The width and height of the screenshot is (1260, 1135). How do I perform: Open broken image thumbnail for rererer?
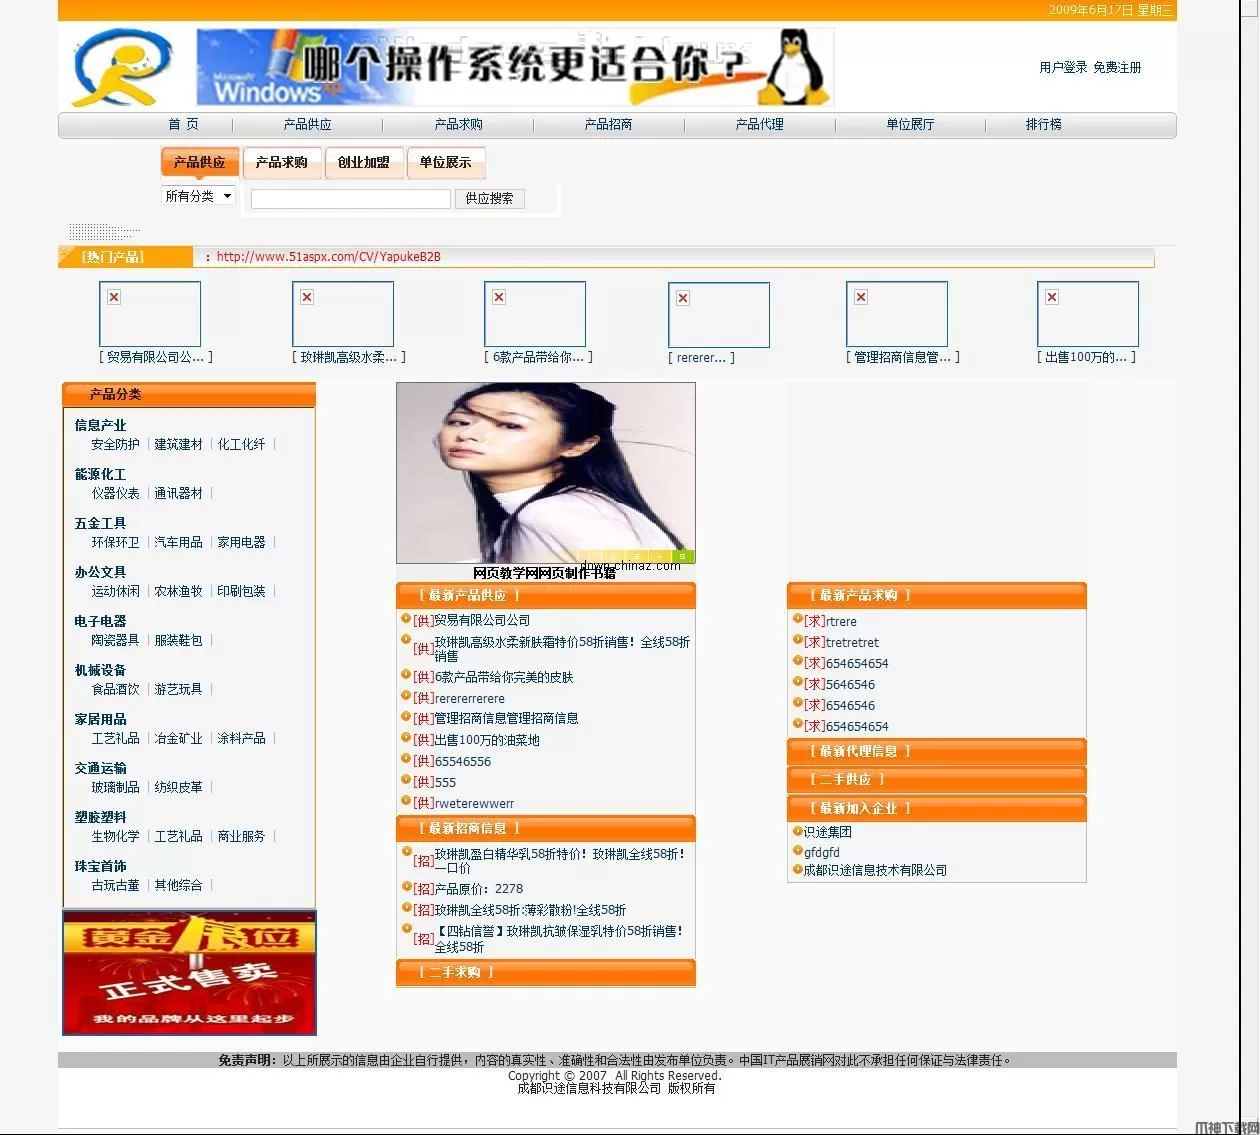click(719, 315)
